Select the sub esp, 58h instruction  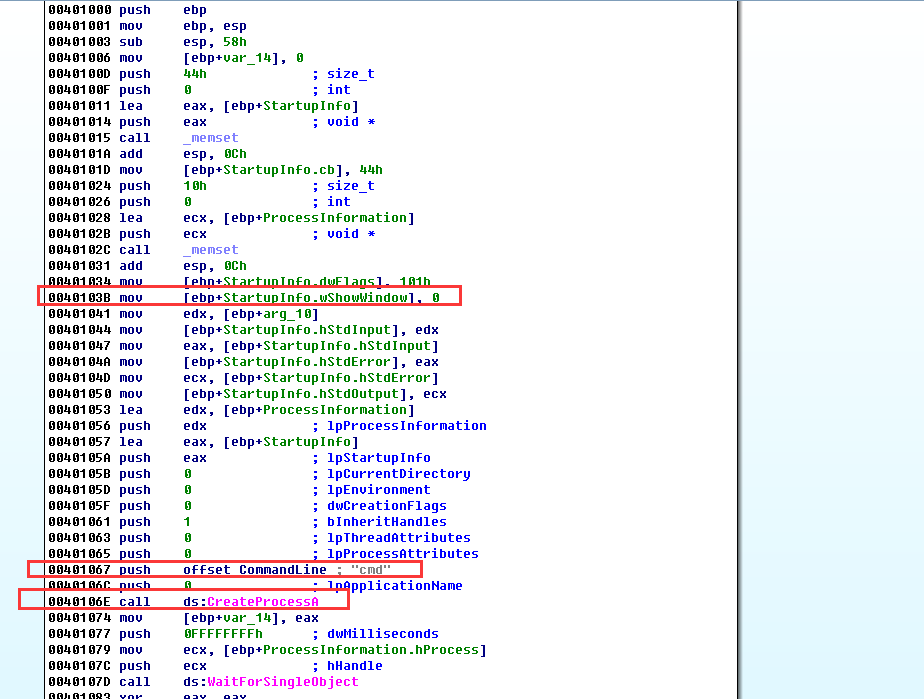[147, 42]
